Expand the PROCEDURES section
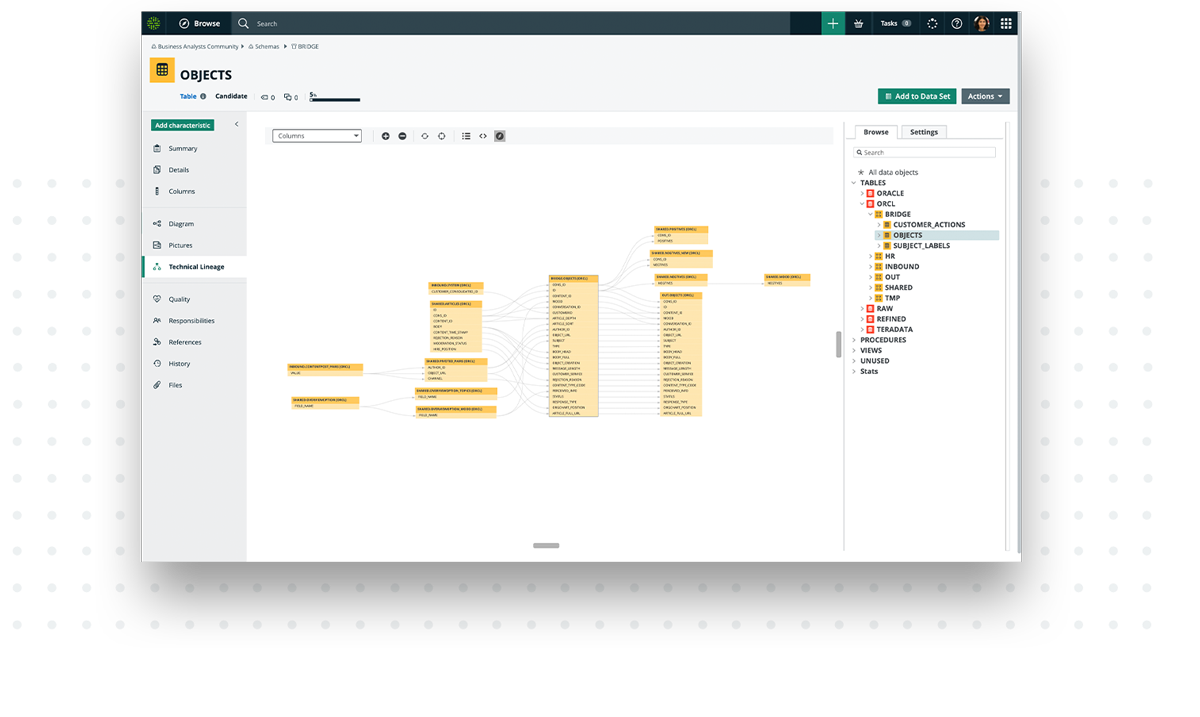 pos(856,339)
